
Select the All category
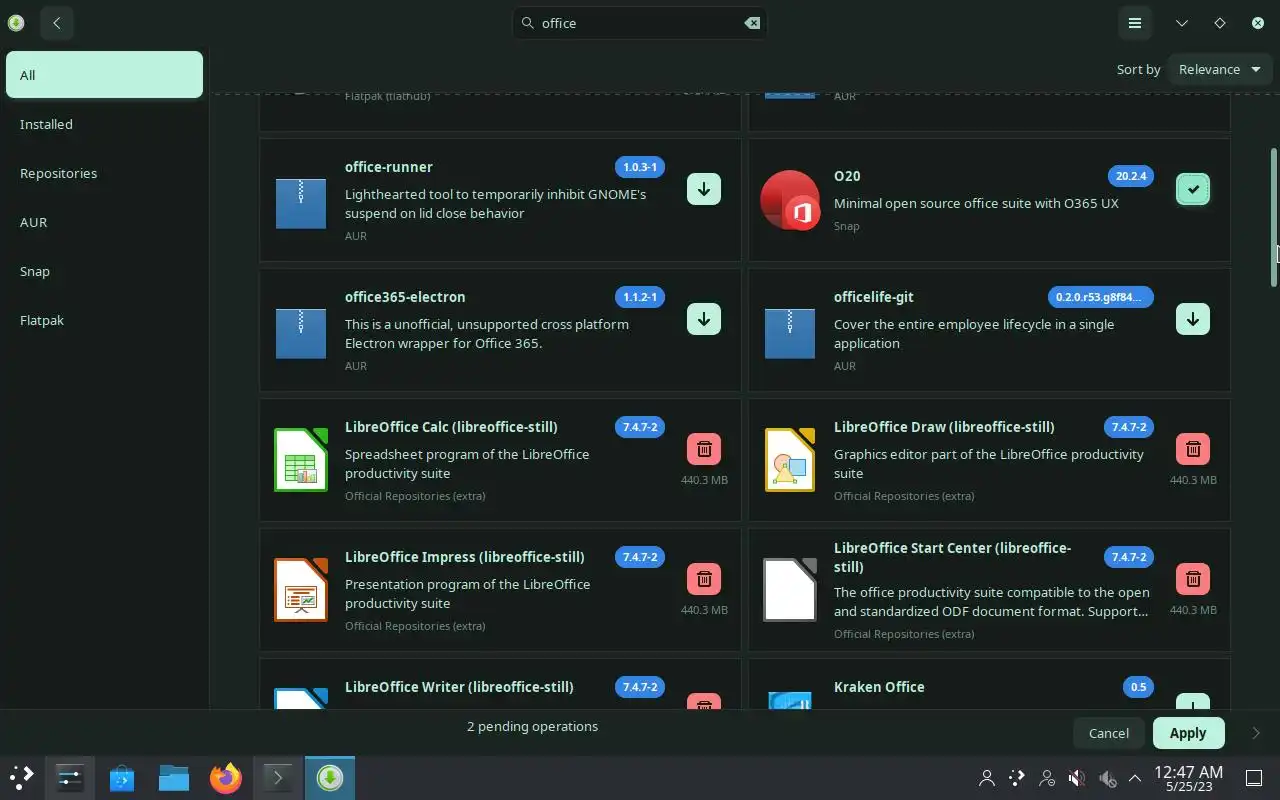(x=104, y=75)
